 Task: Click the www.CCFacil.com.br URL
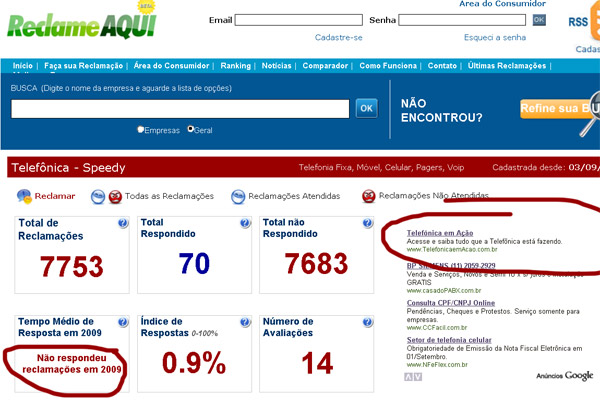(437, 328)
